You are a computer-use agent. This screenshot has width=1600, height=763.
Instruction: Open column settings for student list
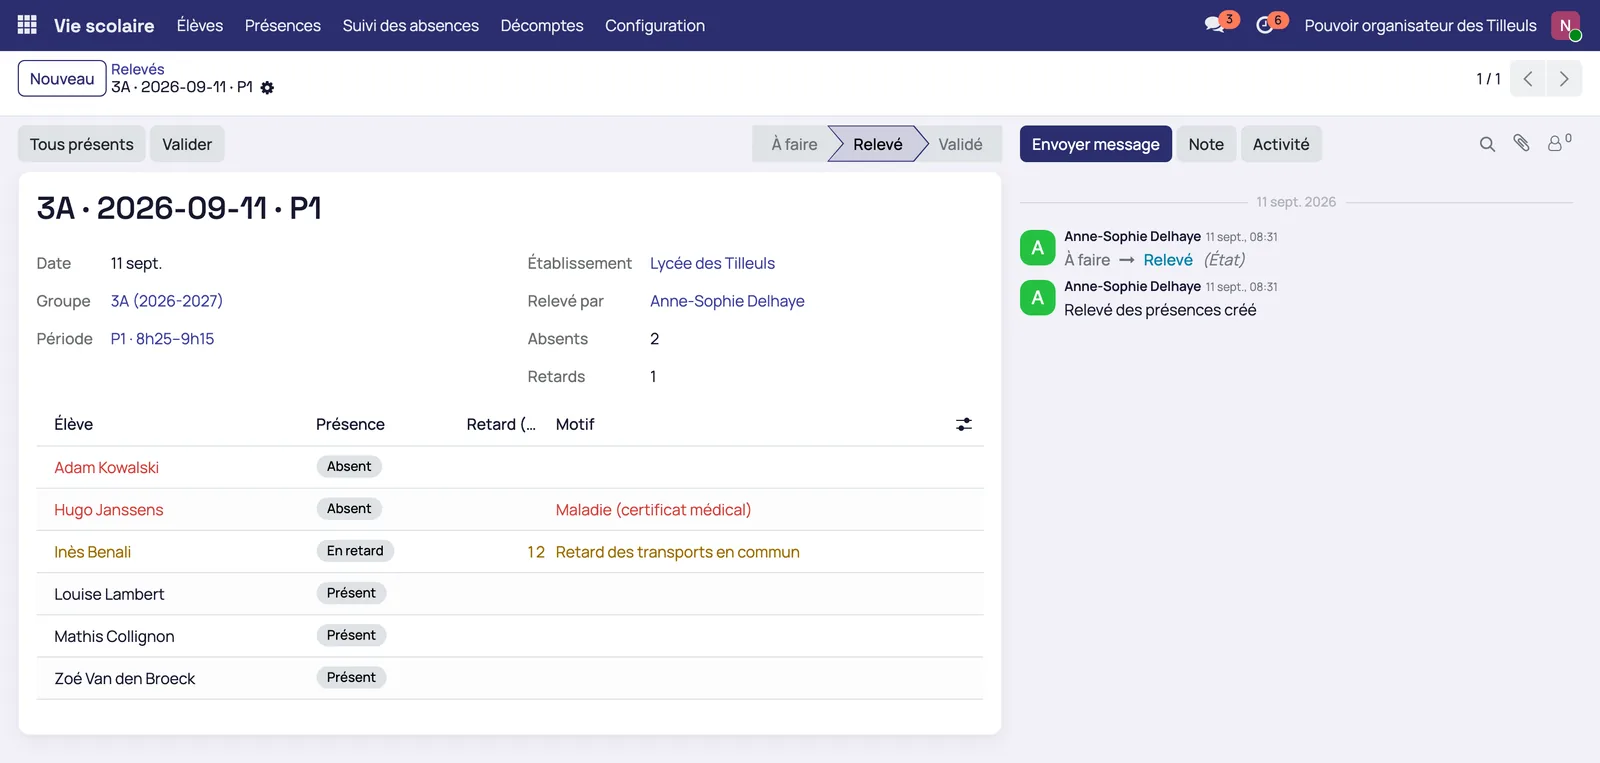coord(964,425)
